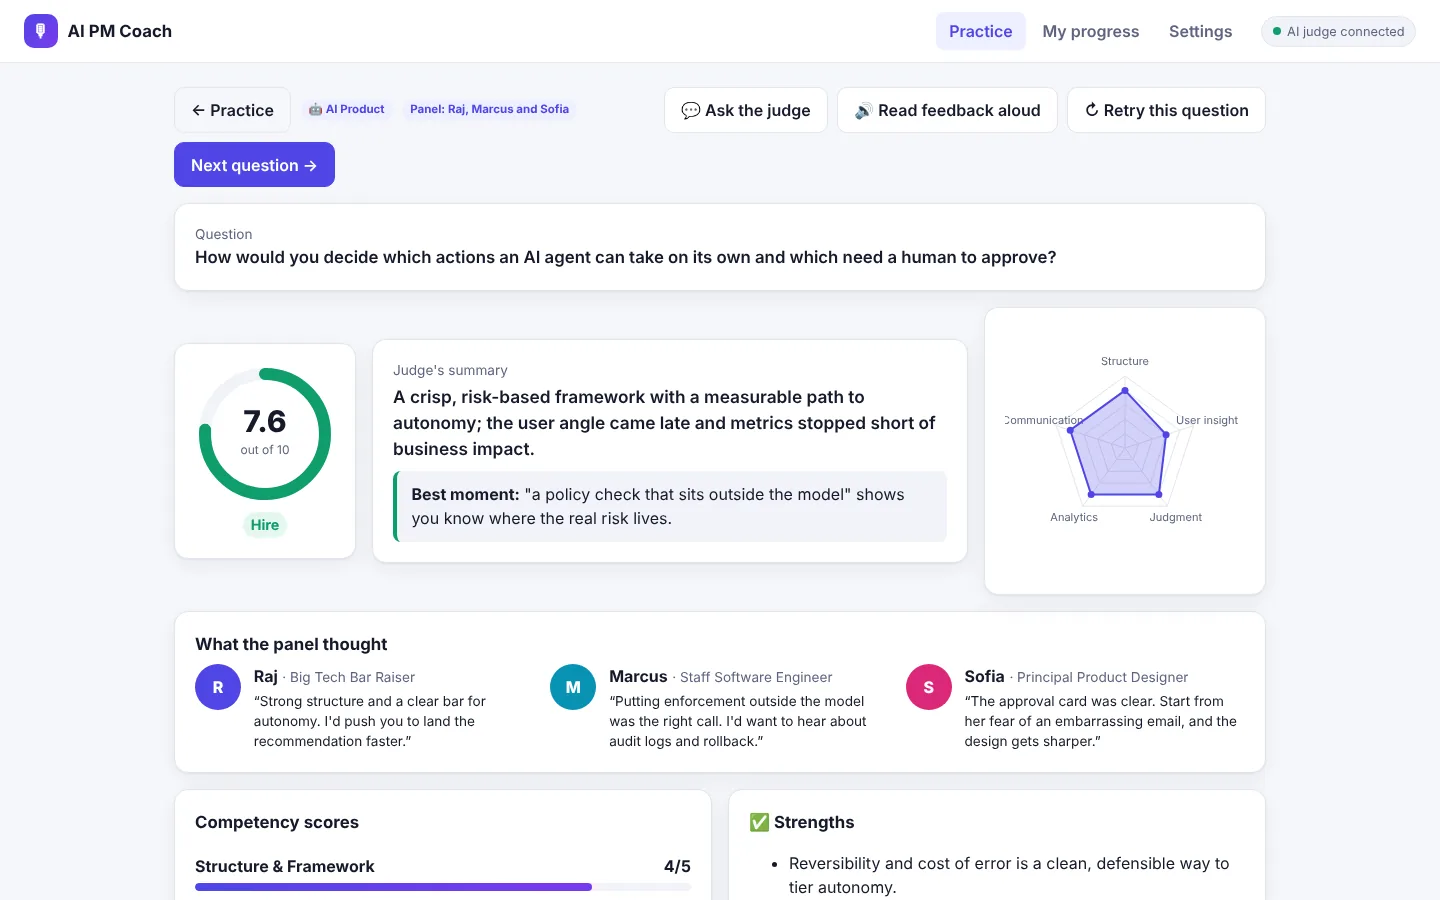Click the AI PM Coach app title
1440x900 pixels.
pos(120,31)
